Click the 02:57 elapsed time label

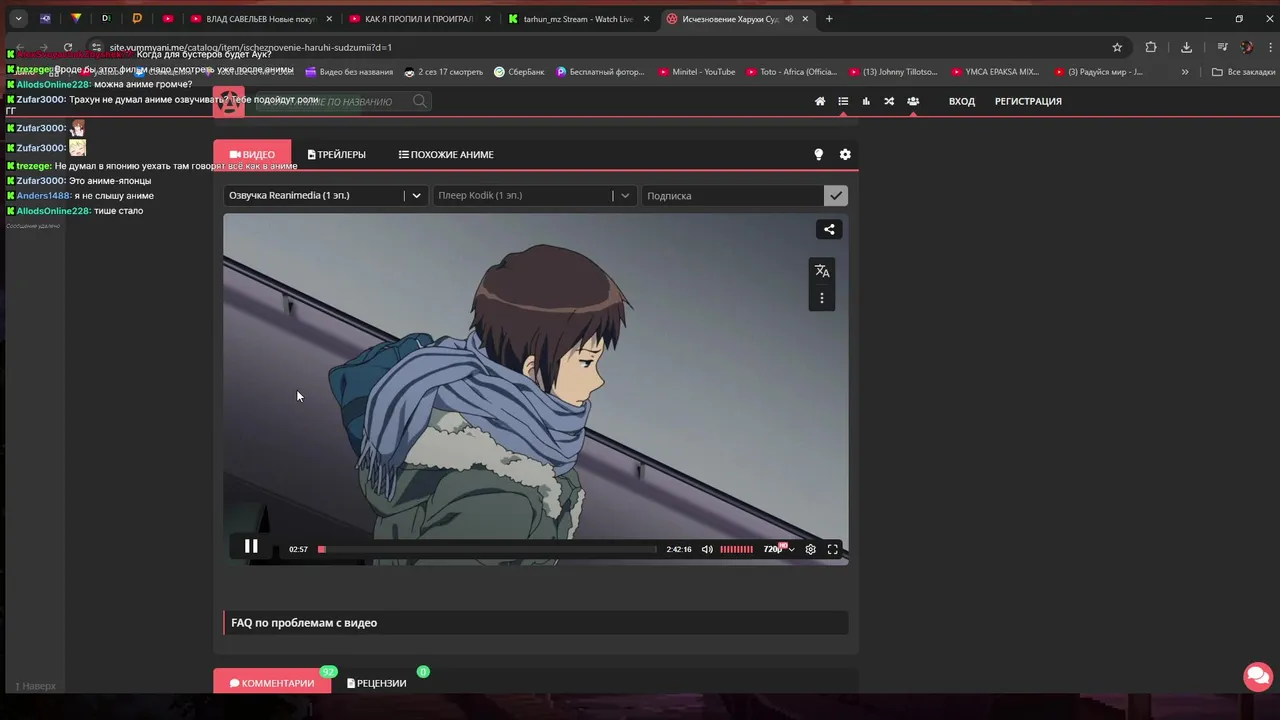click(x=298, y=549)
